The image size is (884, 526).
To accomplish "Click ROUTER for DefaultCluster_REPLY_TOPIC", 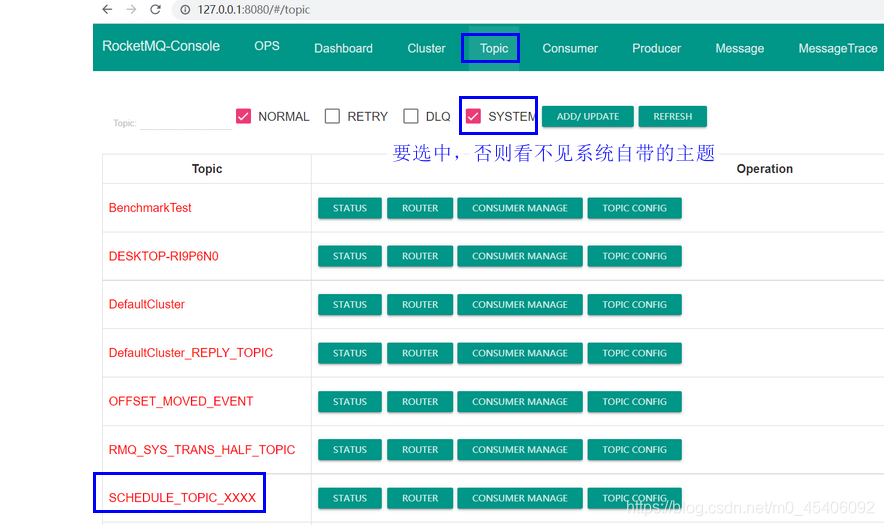I will click(x=420, y=353).
